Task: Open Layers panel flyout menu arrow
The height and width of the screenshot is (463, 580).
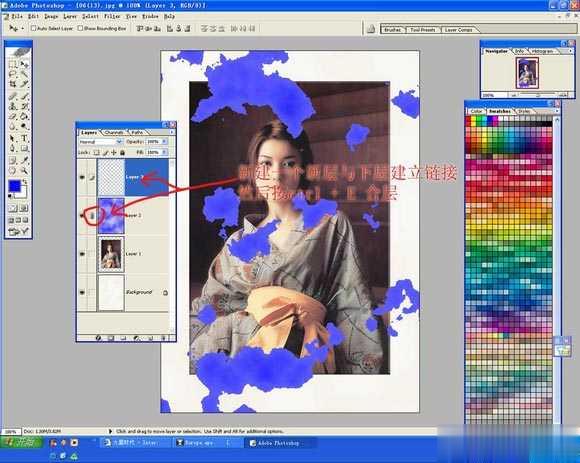Action: (x=172, y=132)
